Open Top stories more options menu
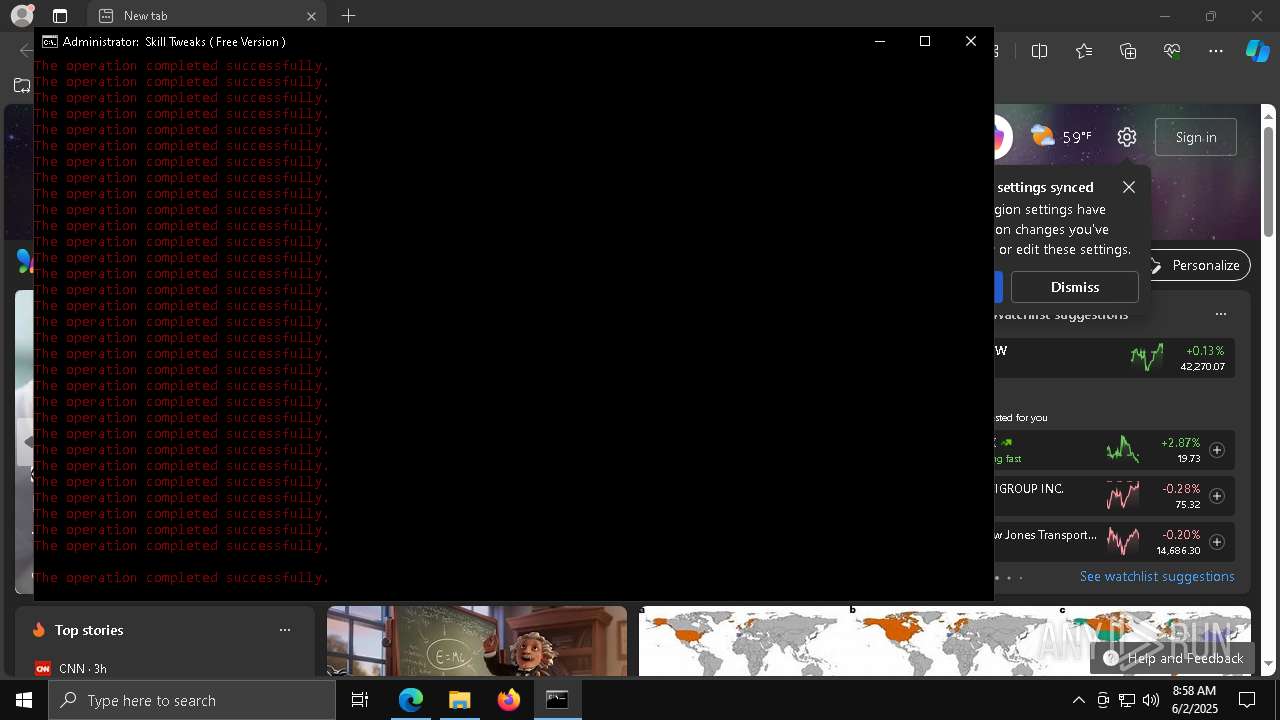Image resolution: width=1280 pixels, height=720 pixels. [x=285, y=630]
